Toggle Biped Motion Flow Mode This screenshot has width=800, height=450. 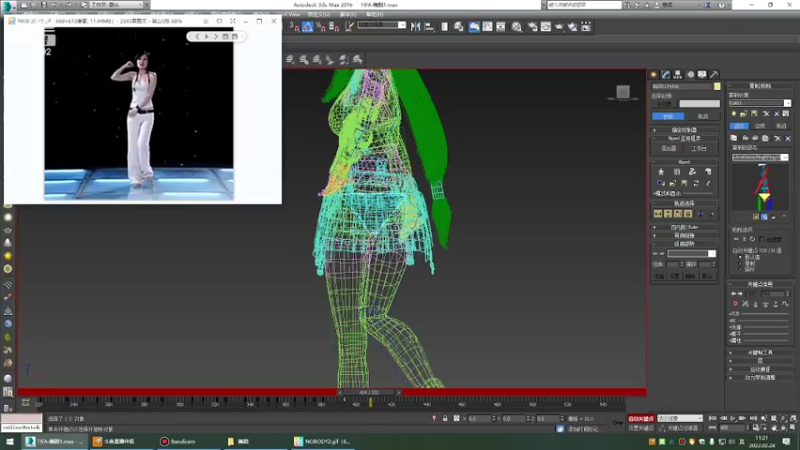coord(692,172)
